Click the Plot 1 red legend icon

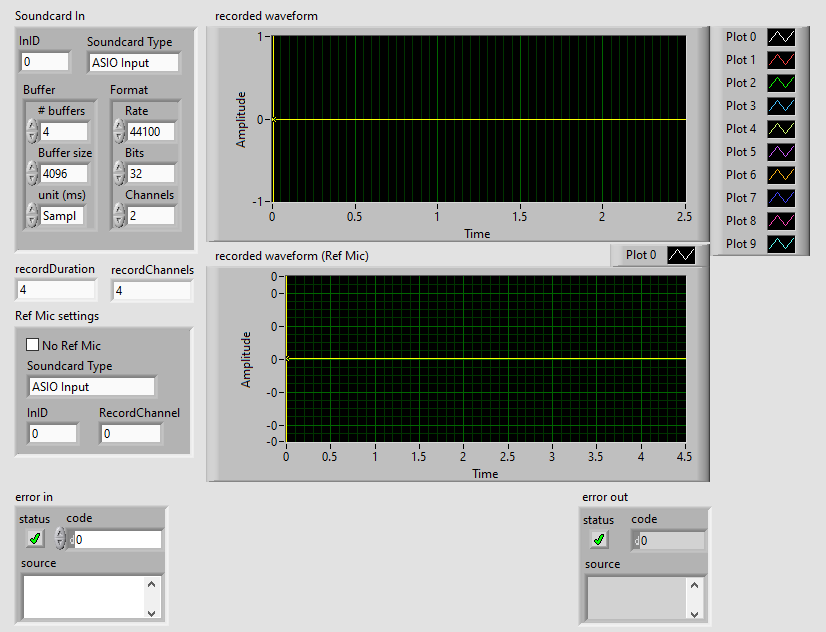[781, 60]
